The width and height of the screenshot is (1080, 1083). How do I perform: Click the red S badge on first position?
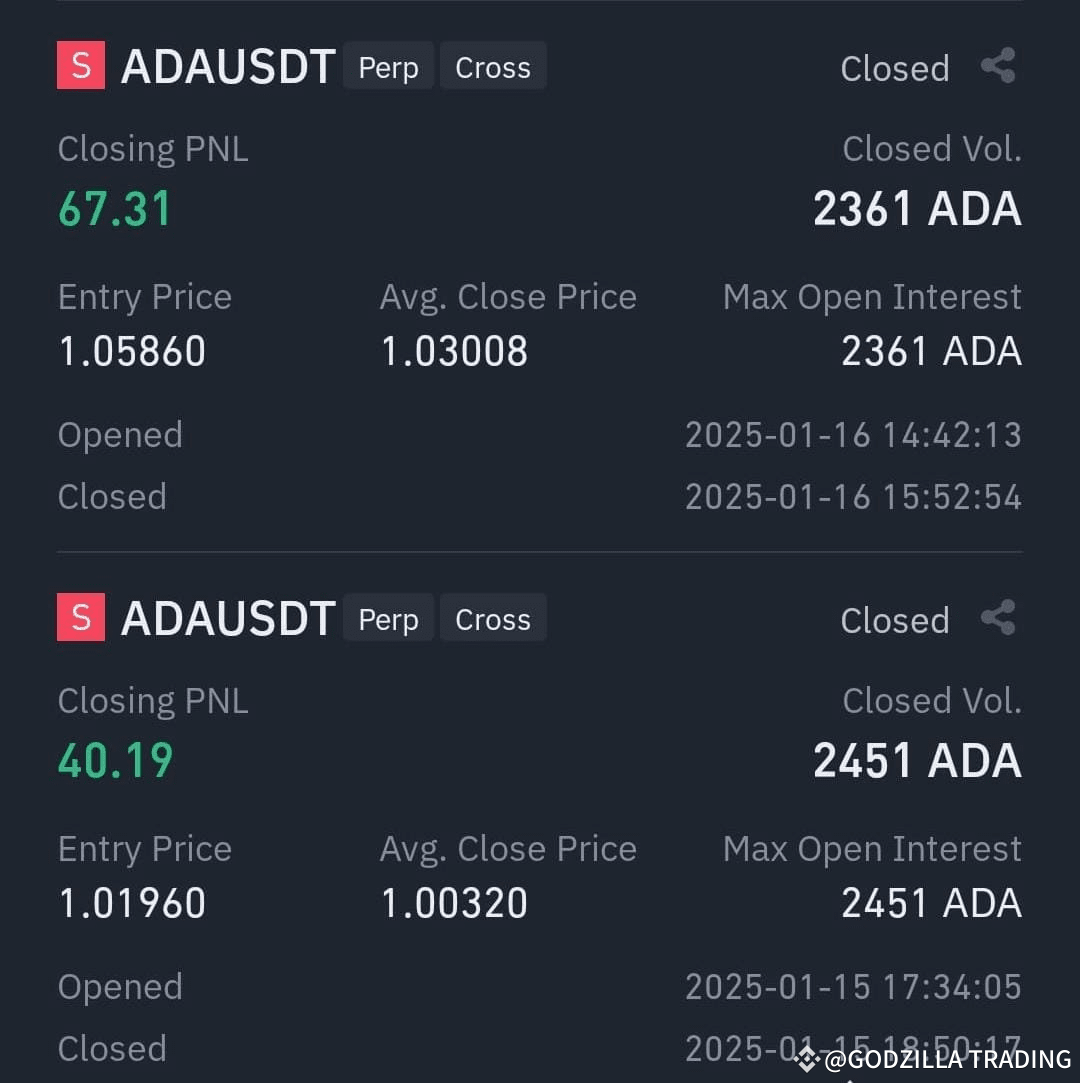81,65
